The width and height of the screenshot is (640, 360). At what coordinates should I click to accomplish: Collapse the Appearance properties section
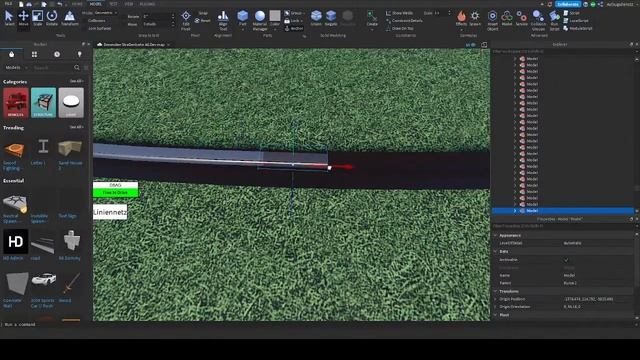pos(496,236)
